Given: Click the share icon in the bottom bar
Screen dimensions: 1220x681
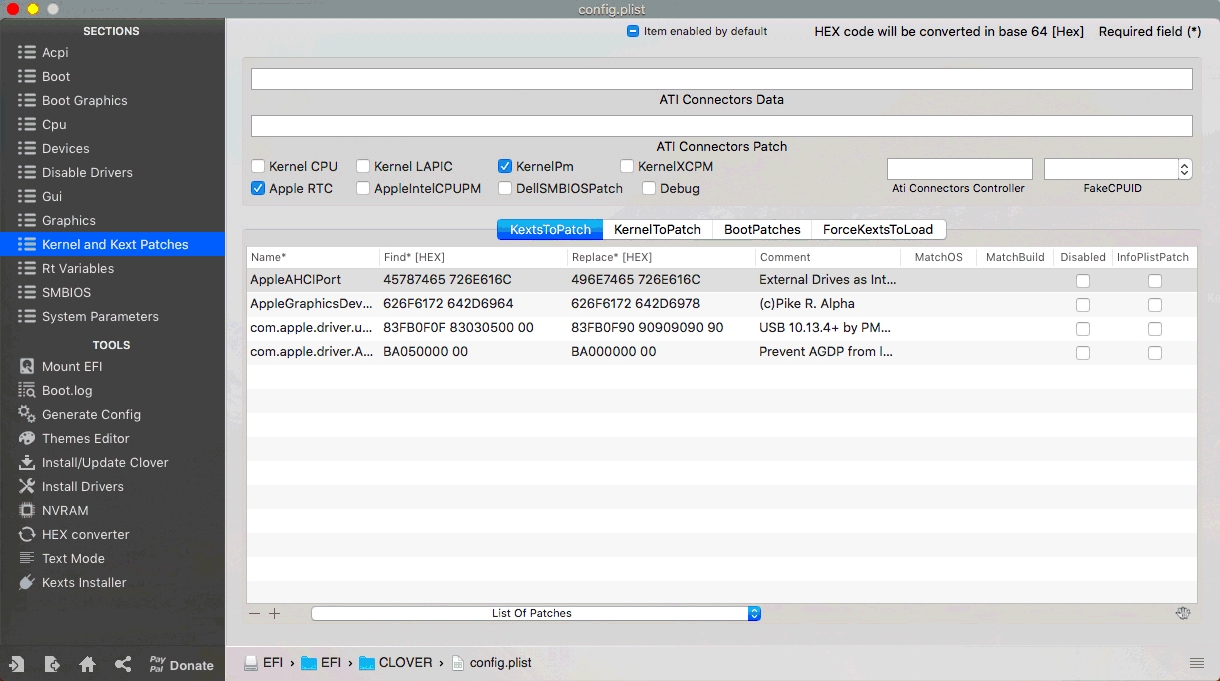Looking at the screenshot, I should pos(122,663).
